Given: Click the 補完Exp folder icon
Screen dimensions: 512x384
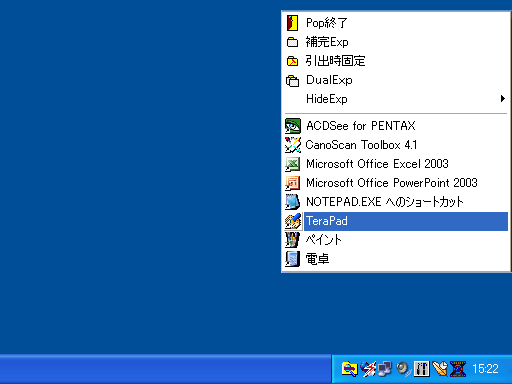Looking at the screenshot, I should point(292,42).
